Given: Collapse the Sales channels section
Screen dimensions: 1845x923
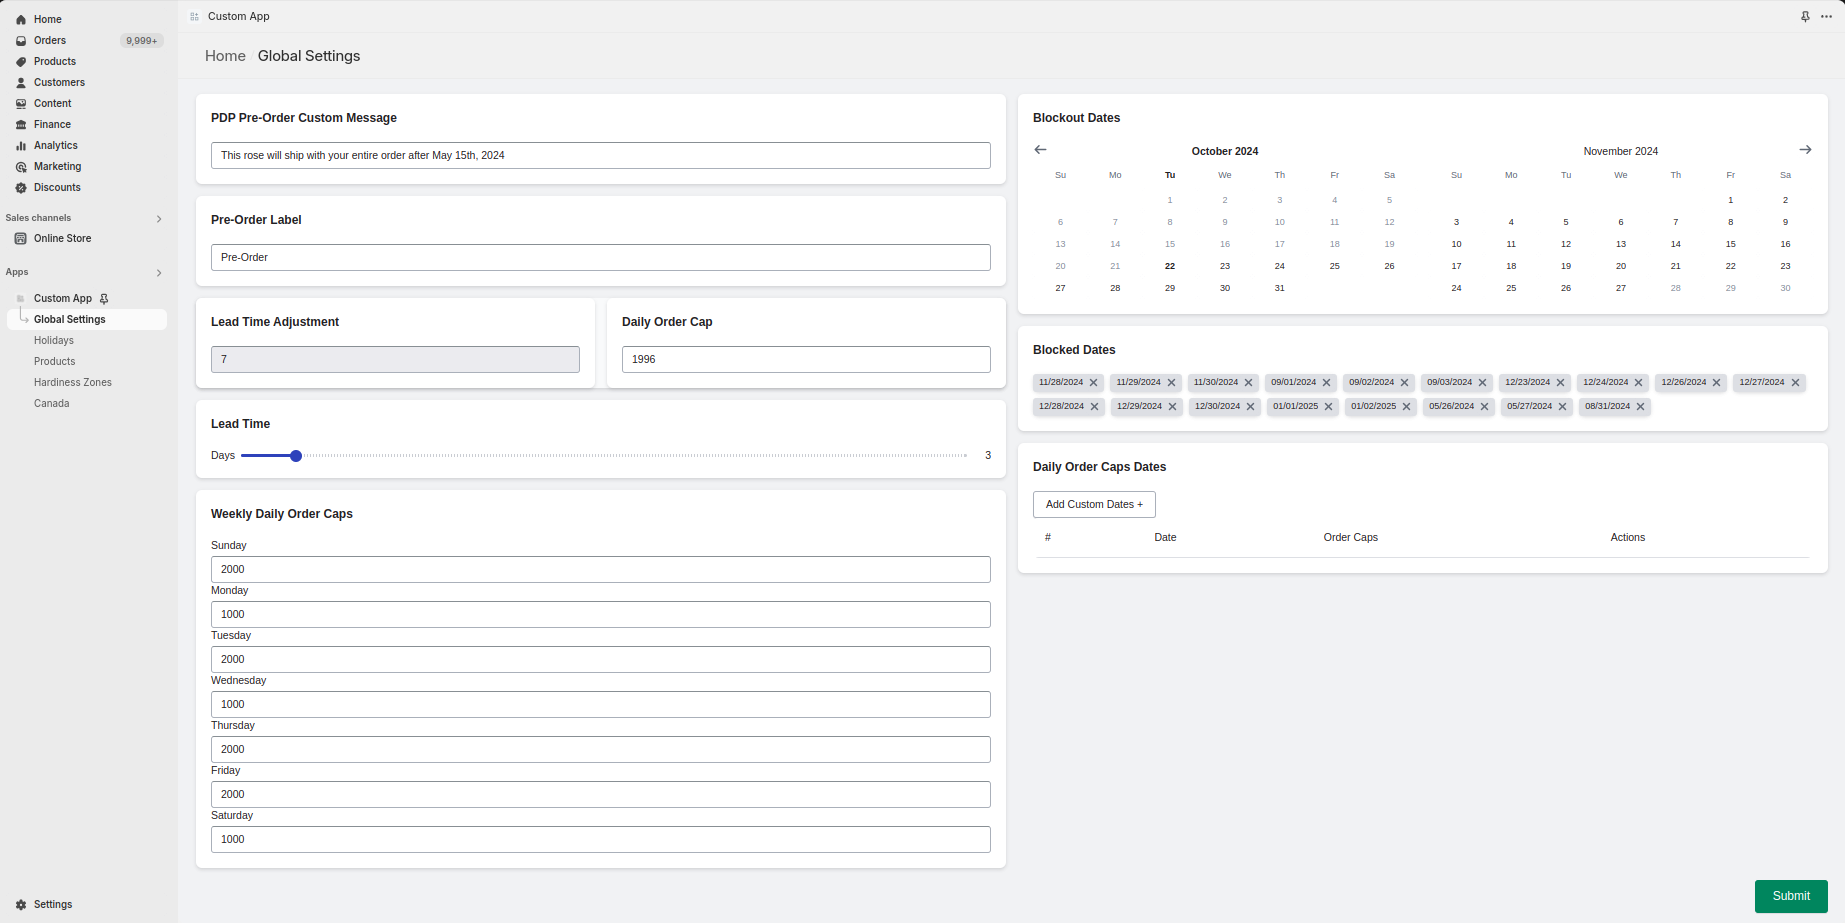Looking at the screenshot, I should pyautogui.click(x=159, y=218).
